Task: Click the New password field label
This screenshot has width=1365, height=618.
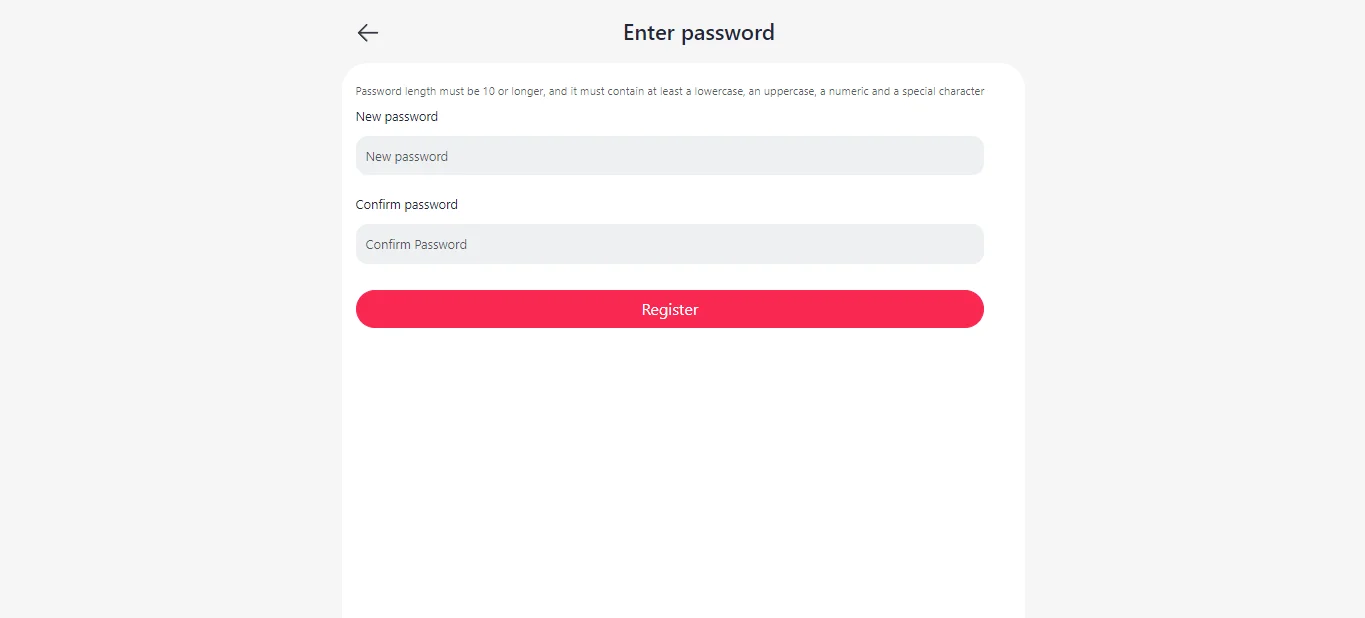Action: [396, 116]
